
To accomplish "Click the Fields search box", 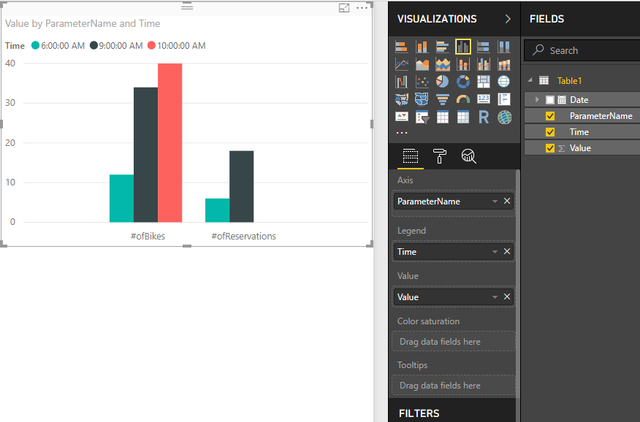I will [582, 51].
